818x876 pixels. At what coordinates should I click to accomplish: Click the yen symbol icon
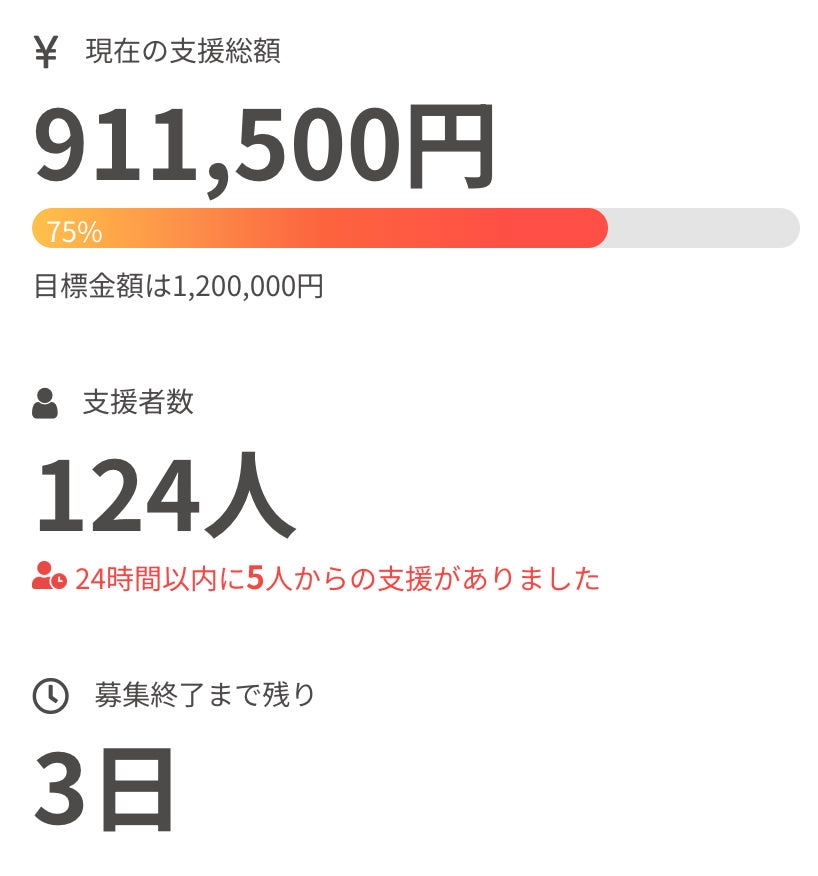click(45, 52)
